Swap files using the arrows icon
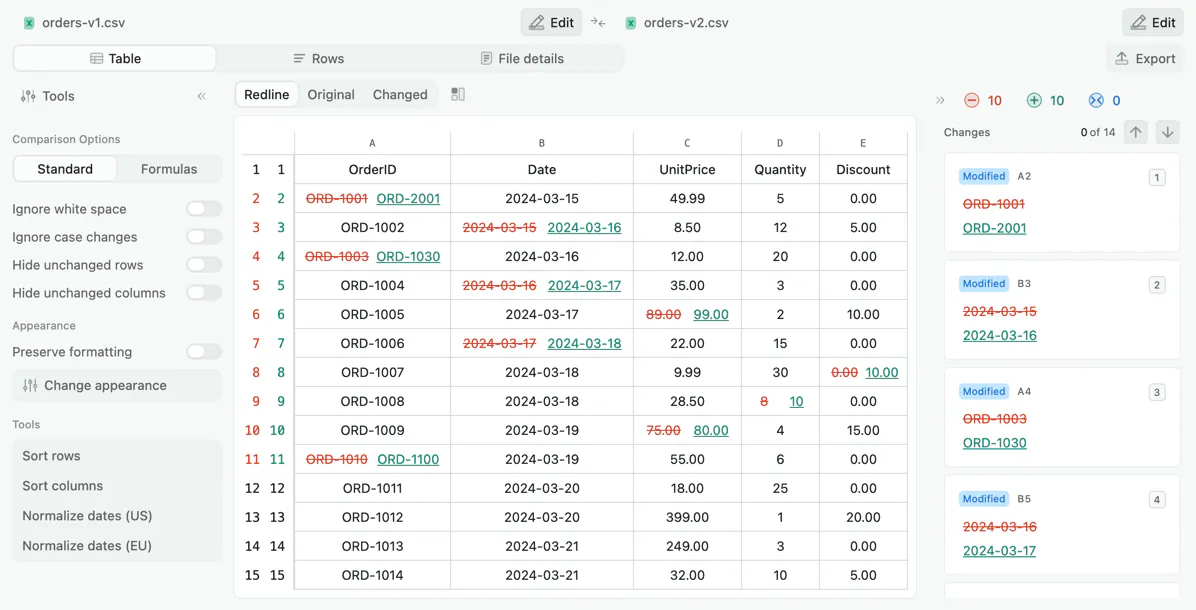This screenshot has height=610, width=1196. click(598, 23)
